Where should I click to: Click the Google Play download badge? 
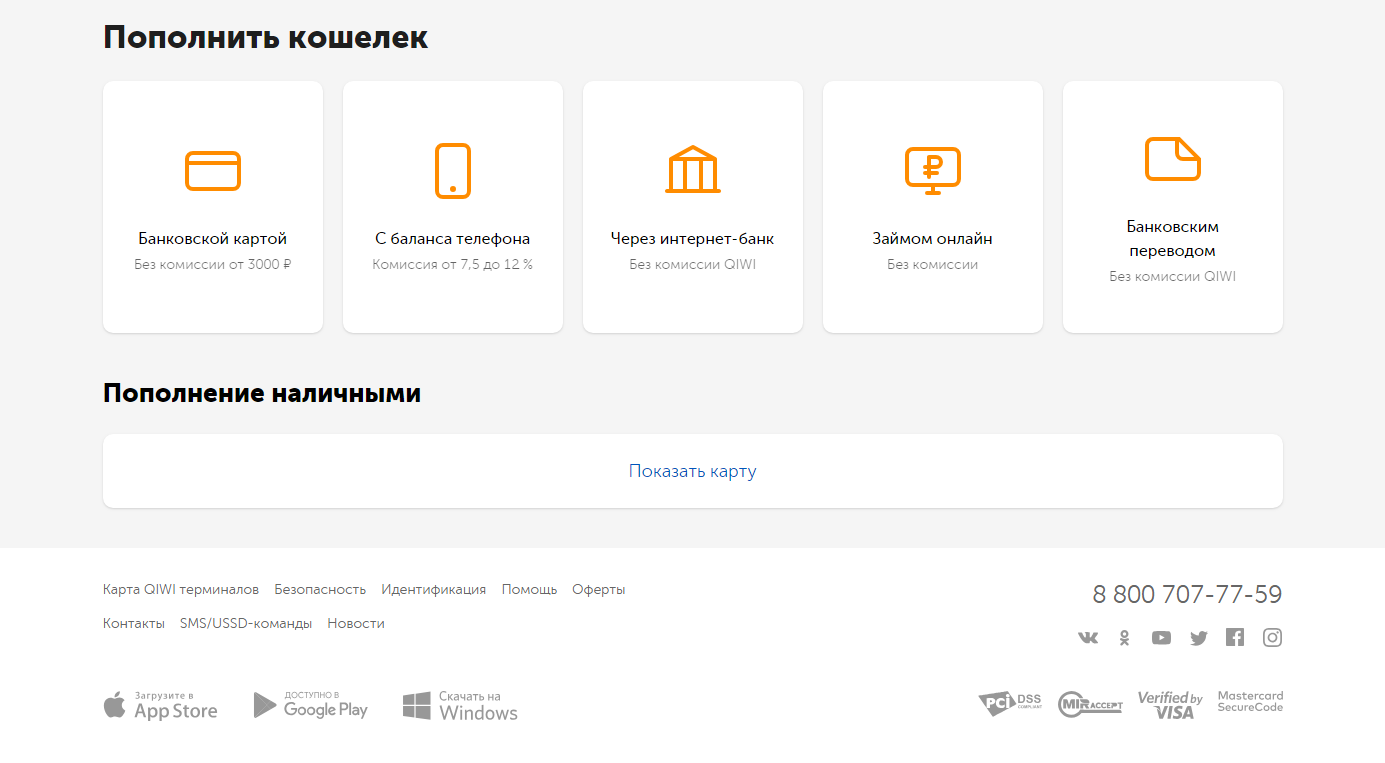310,704
